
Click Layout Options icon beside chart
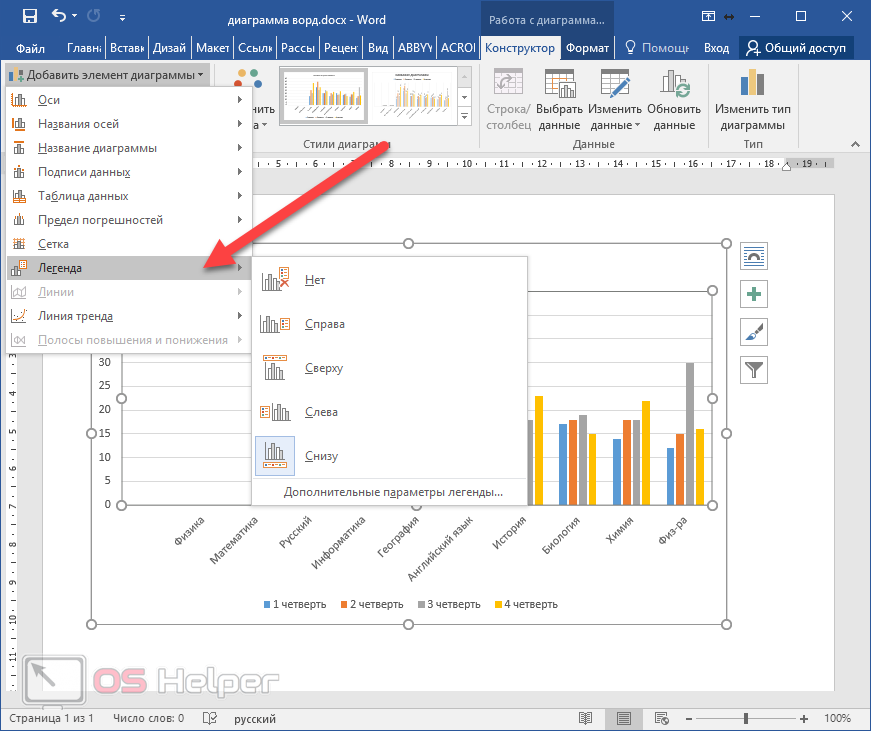(754, 256)
